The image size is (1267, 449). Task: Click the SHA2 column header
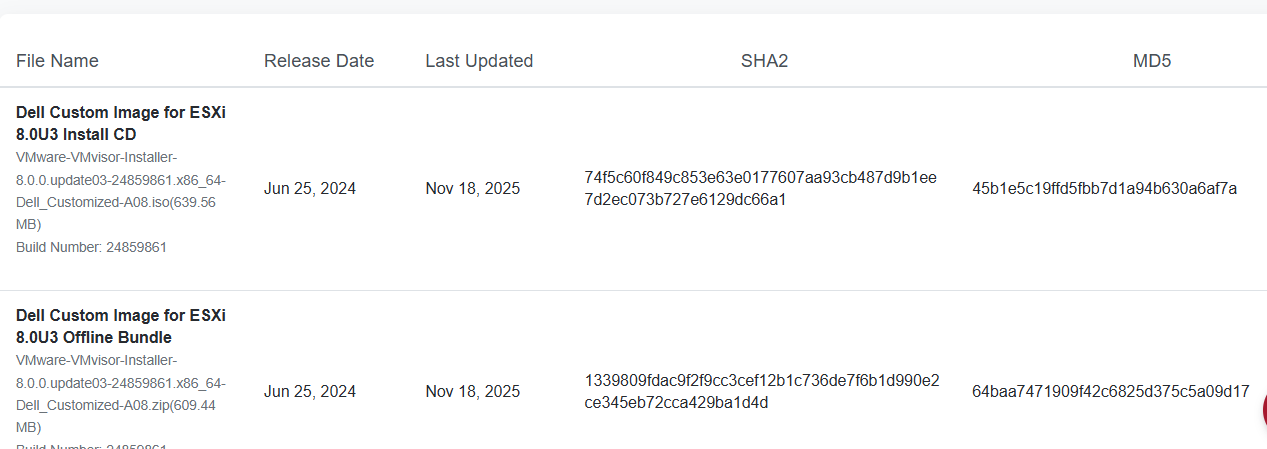click(x=764, y=61)
